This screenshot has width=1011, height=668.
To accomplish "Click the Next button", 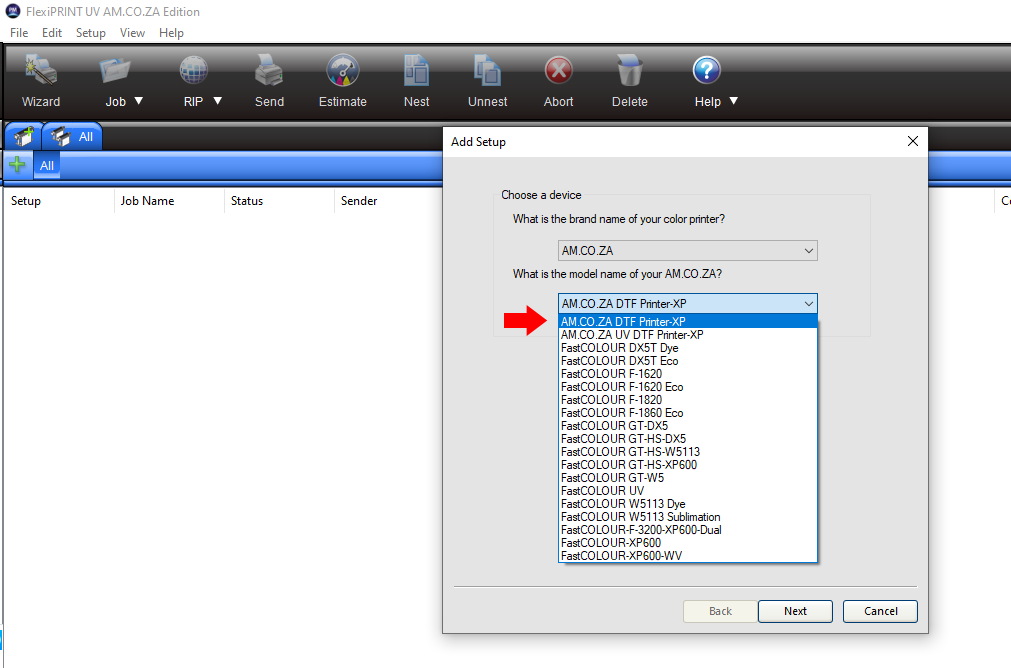I will (x=795, y=611).
